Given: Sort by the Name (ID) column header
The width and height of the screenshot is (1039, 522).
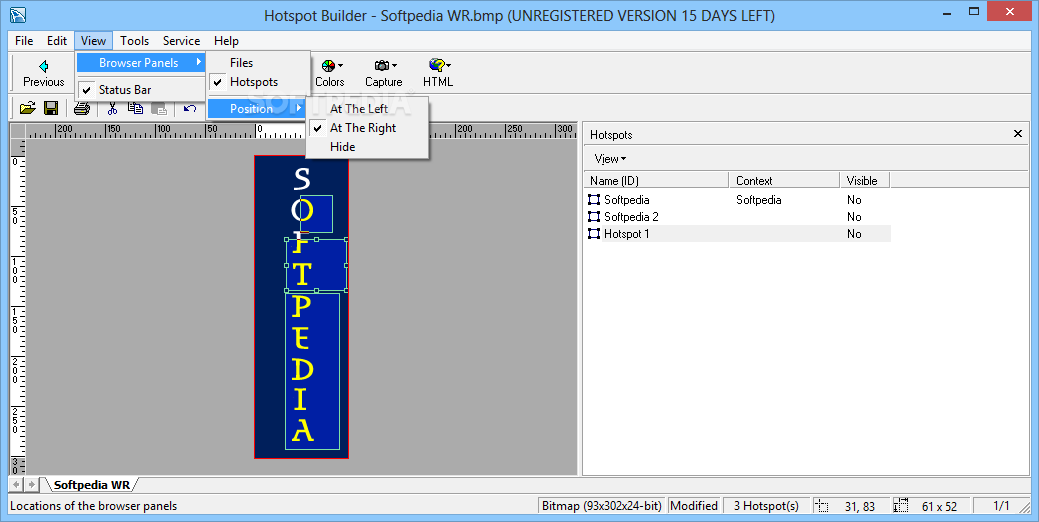Looking at the screenshot, I should coord(656,180).
